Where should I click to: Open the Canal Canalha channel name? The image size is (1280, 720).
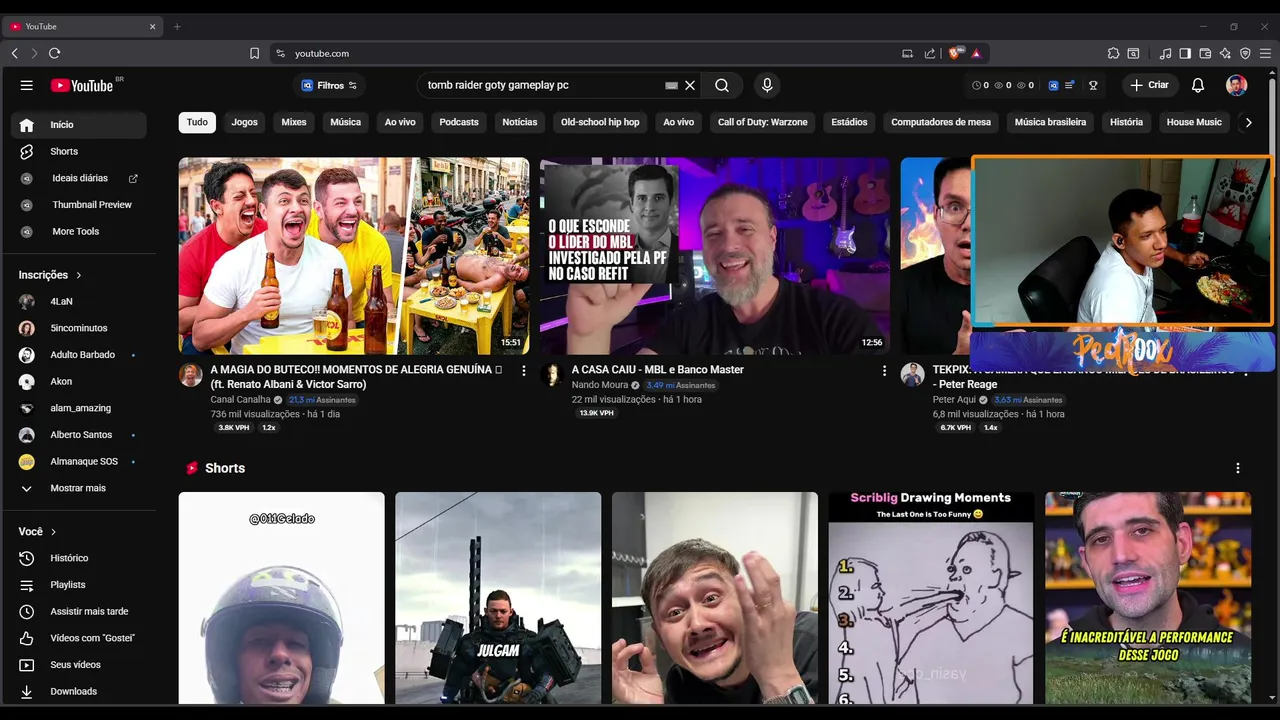click(240, 400)
